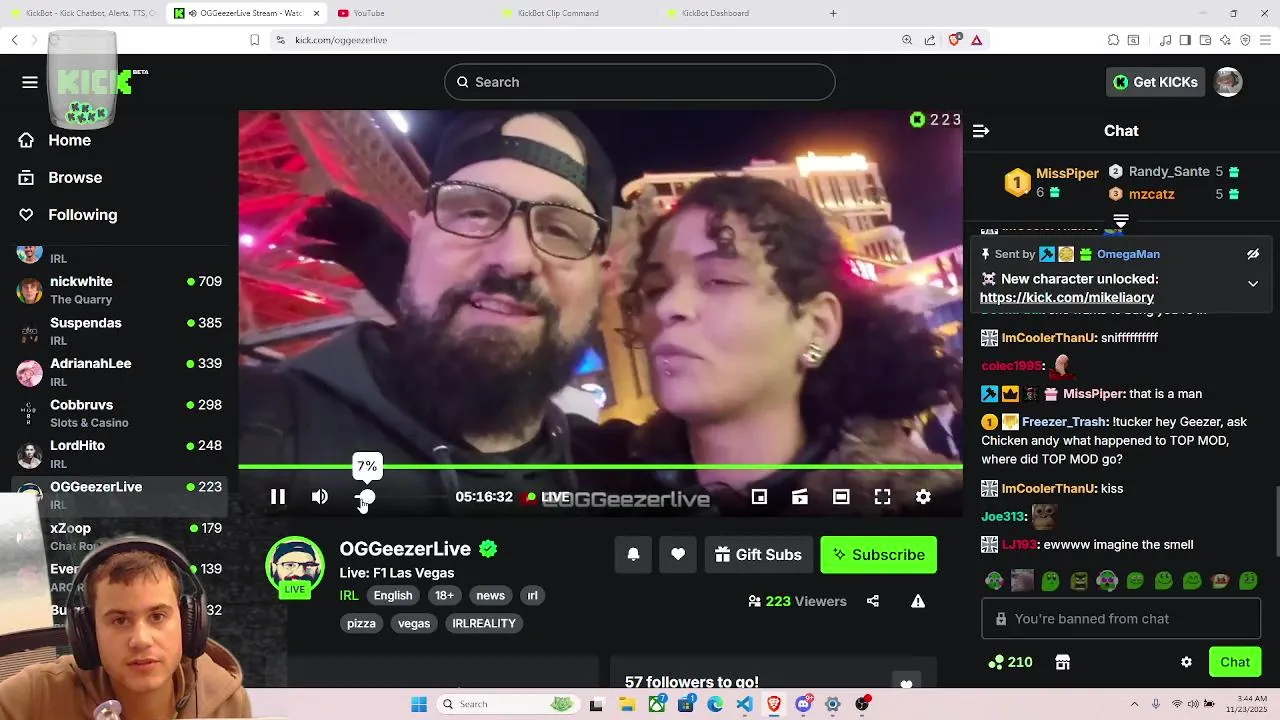
Task: Hide the pinned message
Action: pyautogui.click(x=1253, y=254)
